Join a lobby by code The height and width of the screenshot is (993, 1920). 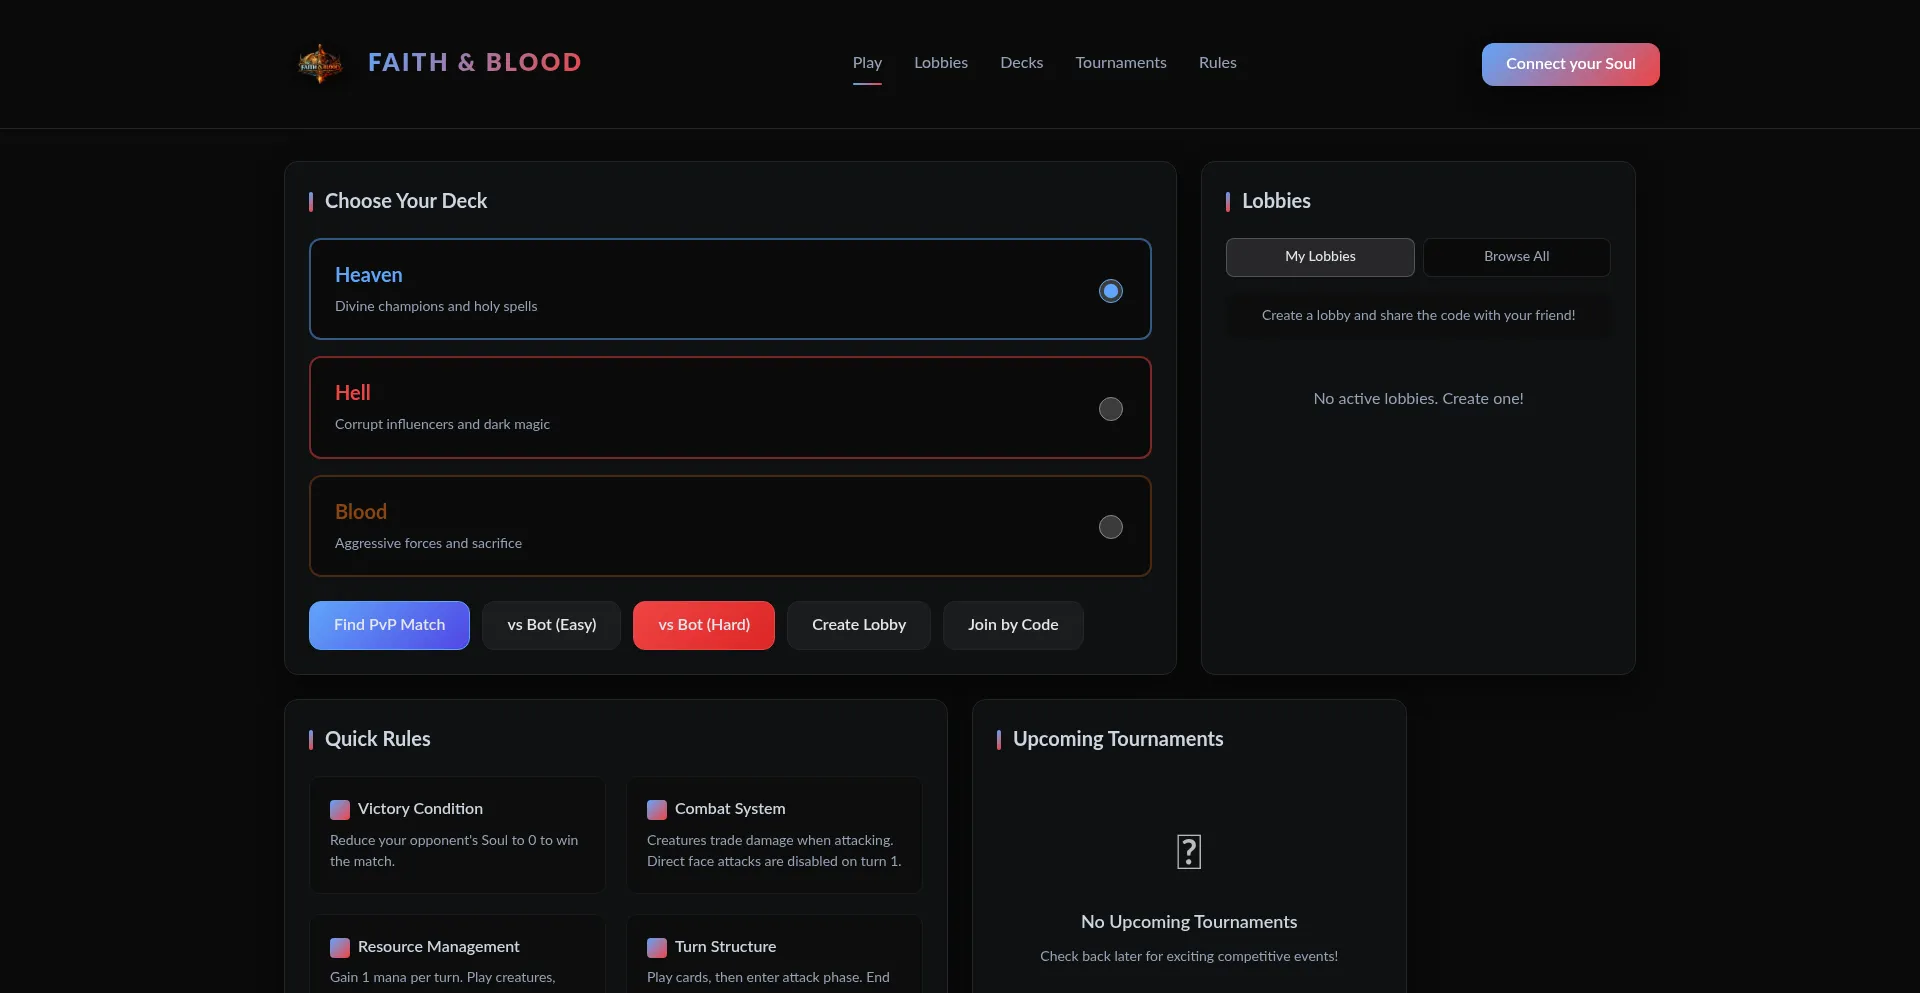point(1012,625)
